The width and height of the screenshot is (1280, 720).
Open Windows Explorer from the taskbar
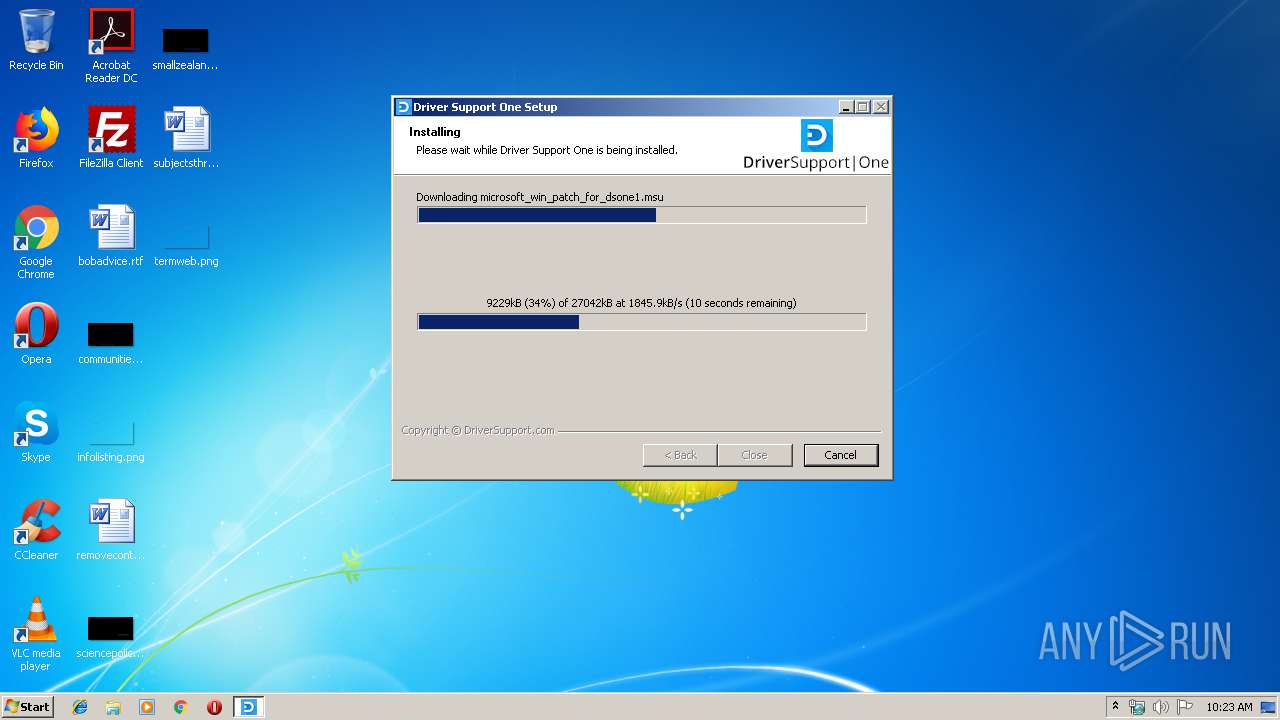(113, 707)
